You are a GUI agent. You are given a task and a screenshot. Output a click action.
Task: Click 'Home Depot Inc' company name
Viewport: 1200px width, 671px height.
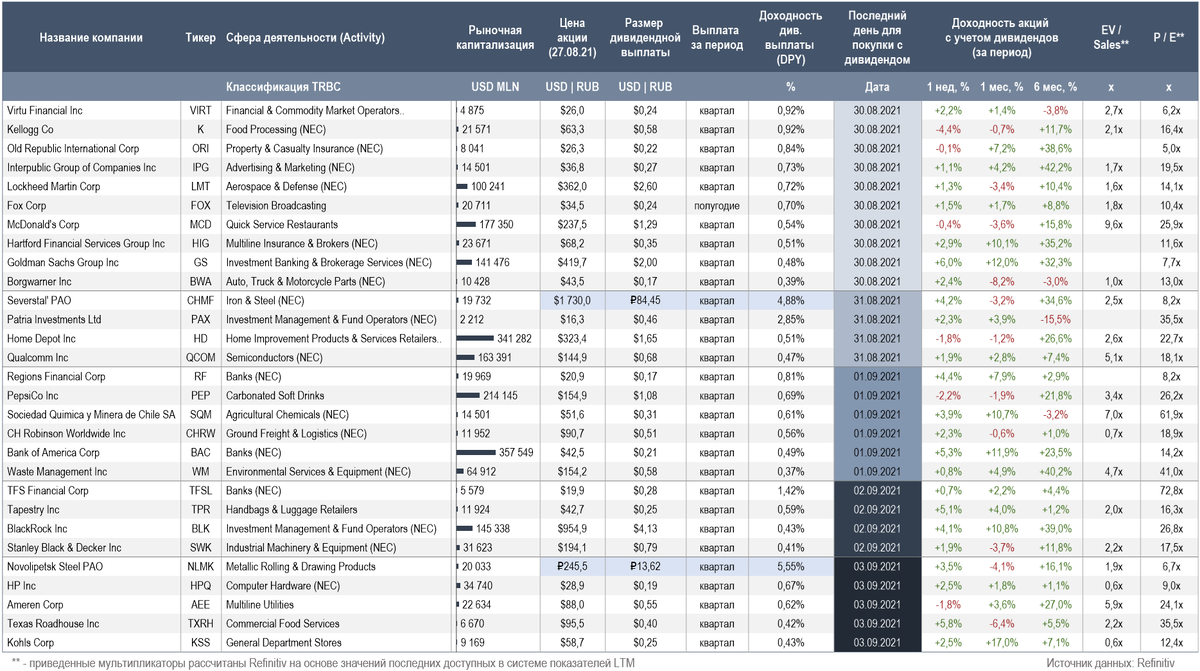(x=39, y=339)
